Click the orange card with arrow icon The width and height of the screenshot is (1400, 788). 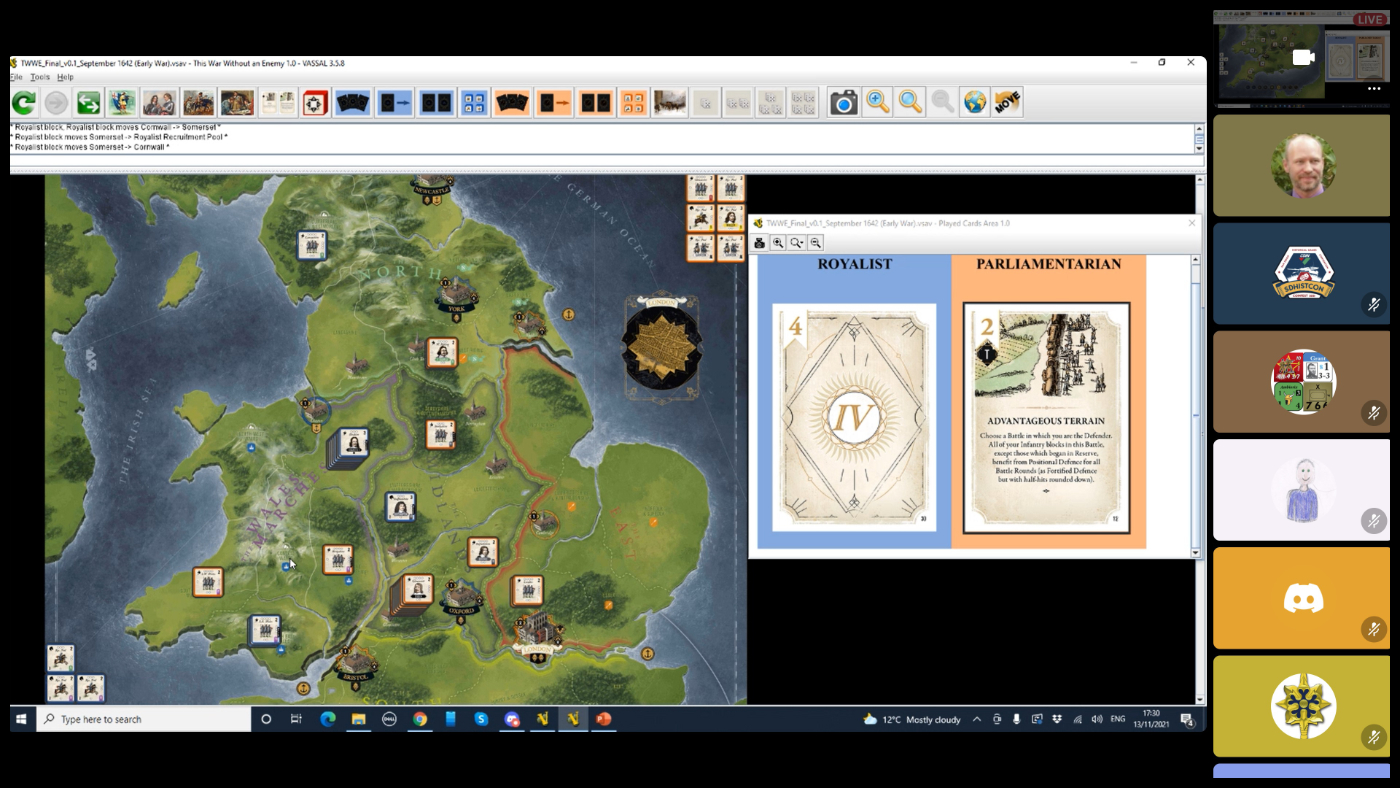coord(553,102)
